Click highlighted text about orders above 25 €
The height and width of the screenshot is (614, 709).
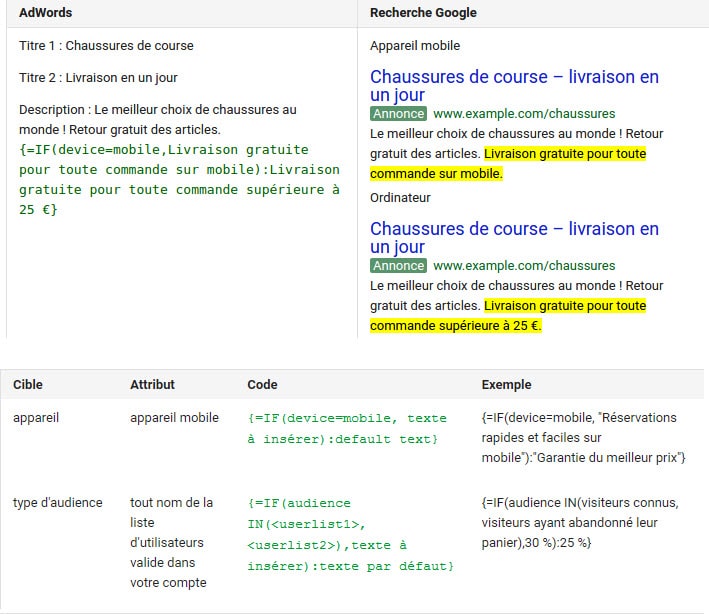click(x=508, y=316)
